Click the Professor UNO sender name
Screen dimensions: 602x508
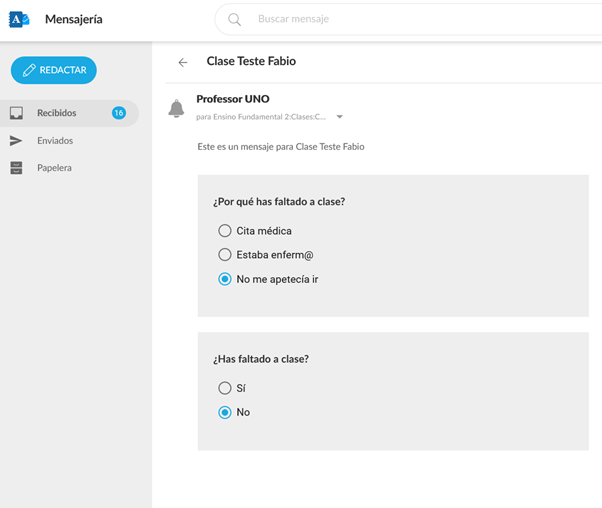coord(233,99)
